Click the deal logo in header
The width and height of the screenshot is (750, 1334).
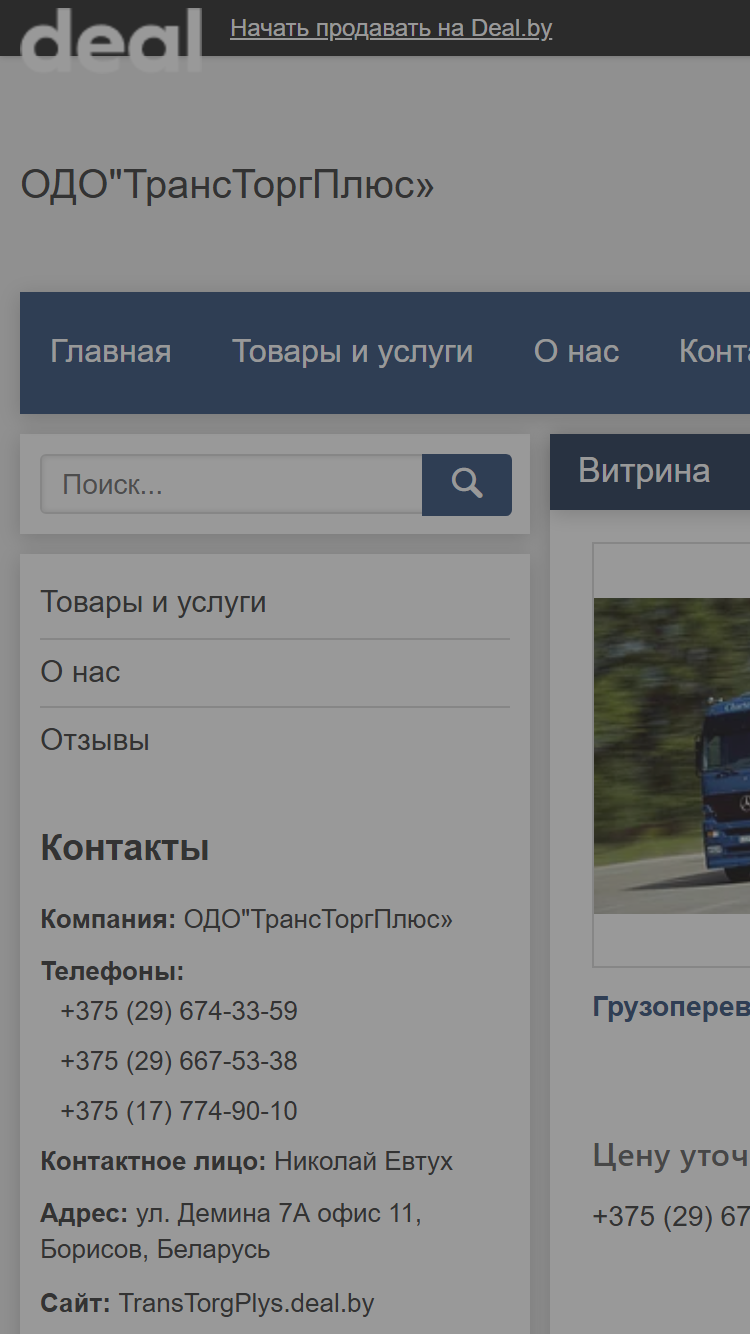click(111, 39)
